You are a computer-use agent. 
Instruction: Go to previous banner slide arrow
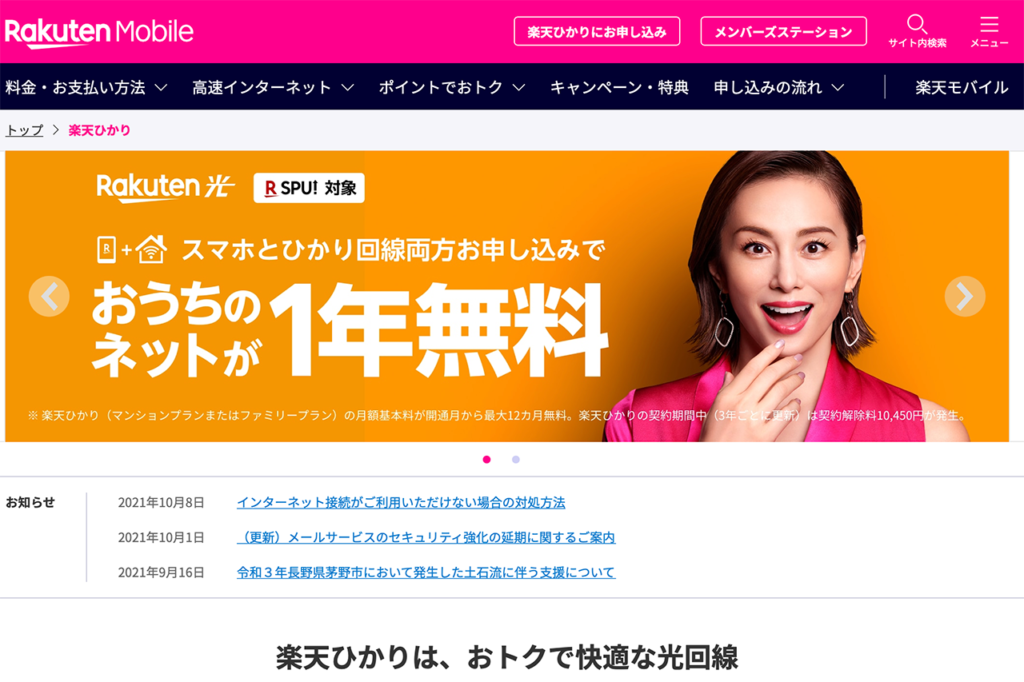click(x=49, y=297)
